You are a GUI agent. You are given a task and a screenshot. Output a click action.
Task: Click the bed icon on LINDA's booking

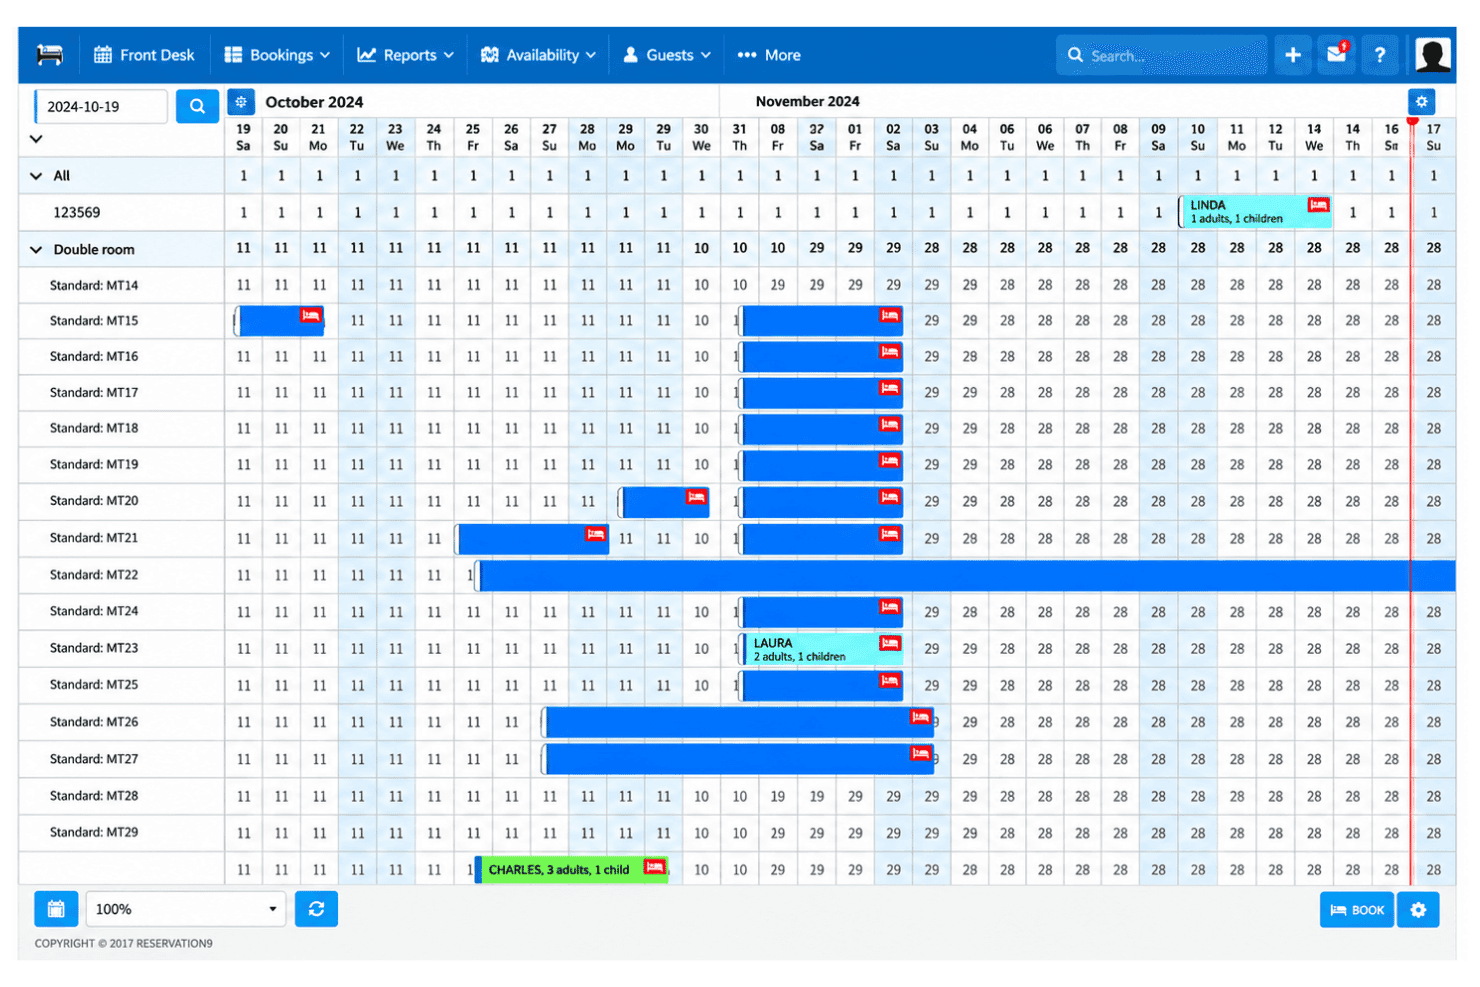[1318, 205]
